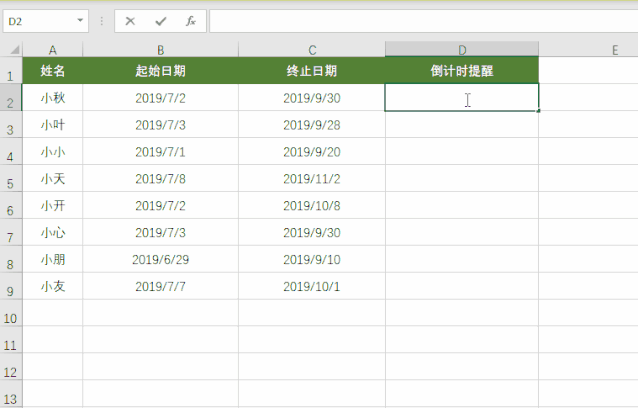
Task: Select column B header
Action: pyautogui.click(x=161, y=50)
